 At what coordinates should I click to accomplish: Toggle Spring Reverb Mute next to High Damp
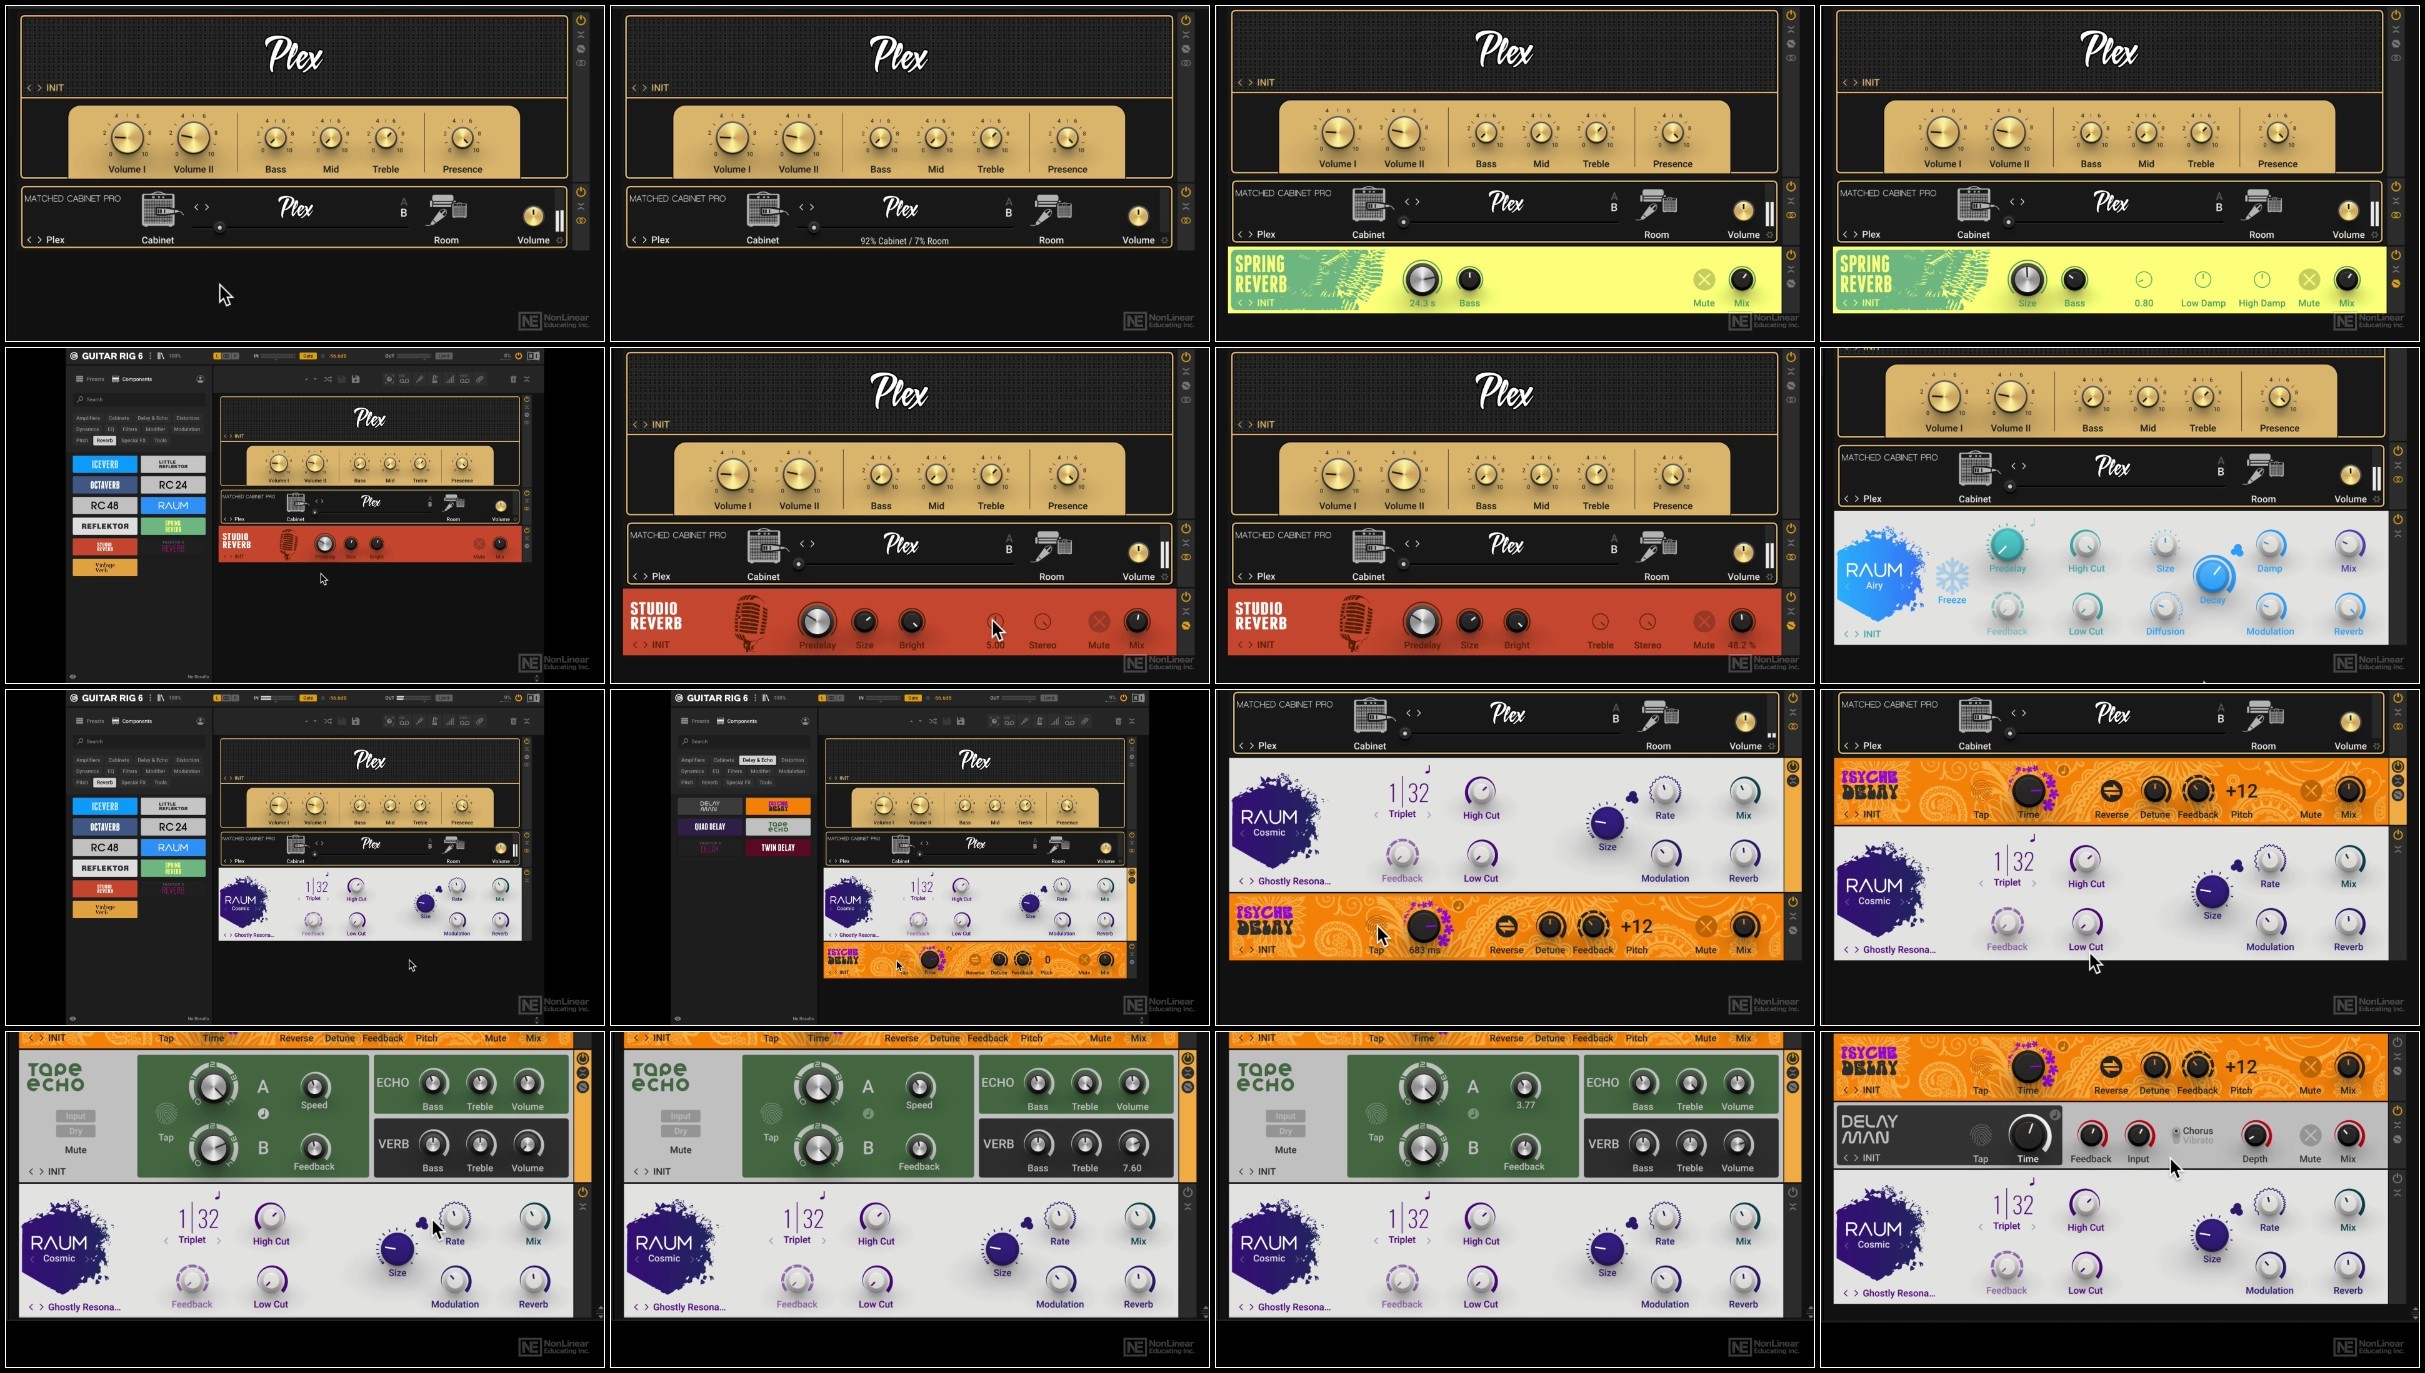pos(2309,279)
